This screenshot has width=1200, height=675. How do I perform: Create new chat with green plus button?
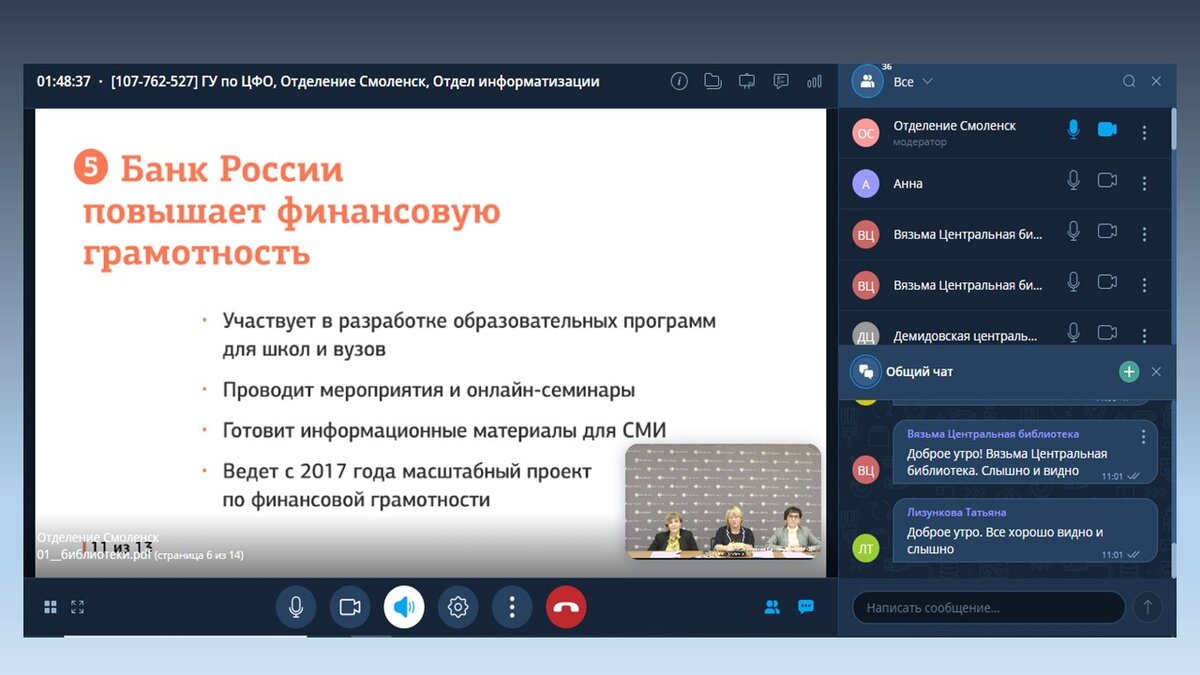point(1129,372)
